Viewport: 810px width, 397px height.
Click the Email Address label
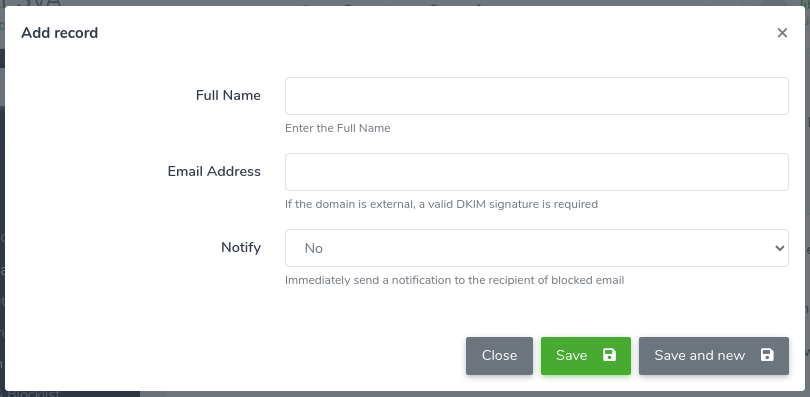coord(214,171)
